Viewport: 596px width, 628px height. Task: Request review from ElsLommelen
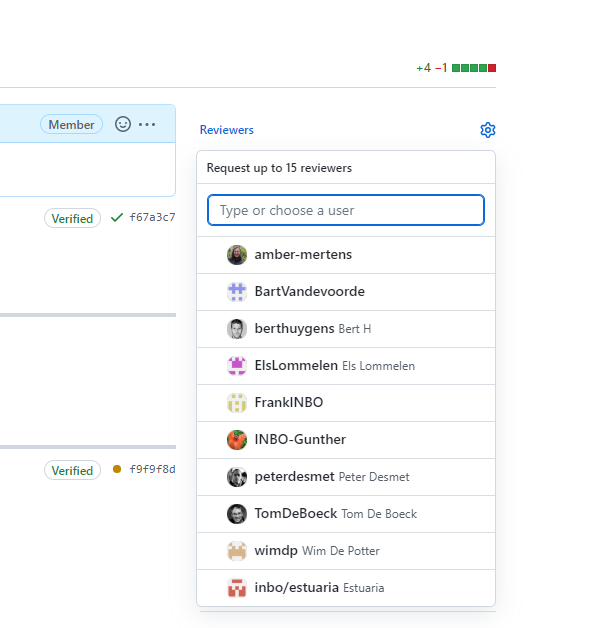click(x=346, y=366)
